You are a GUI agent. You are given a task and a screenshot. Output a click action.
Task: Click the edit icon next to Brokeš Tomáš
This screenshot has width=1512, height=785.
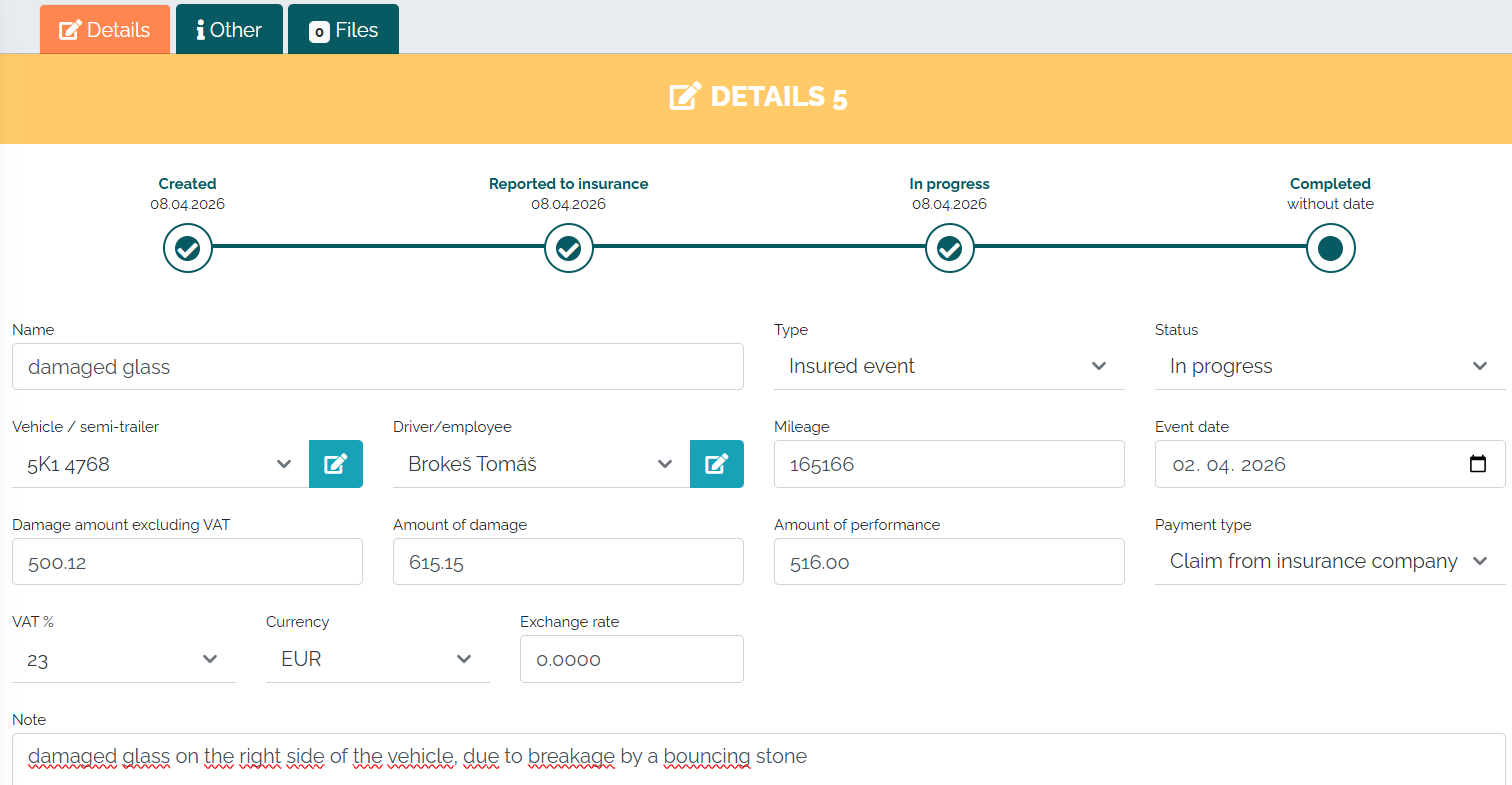[x=717, y=464]
